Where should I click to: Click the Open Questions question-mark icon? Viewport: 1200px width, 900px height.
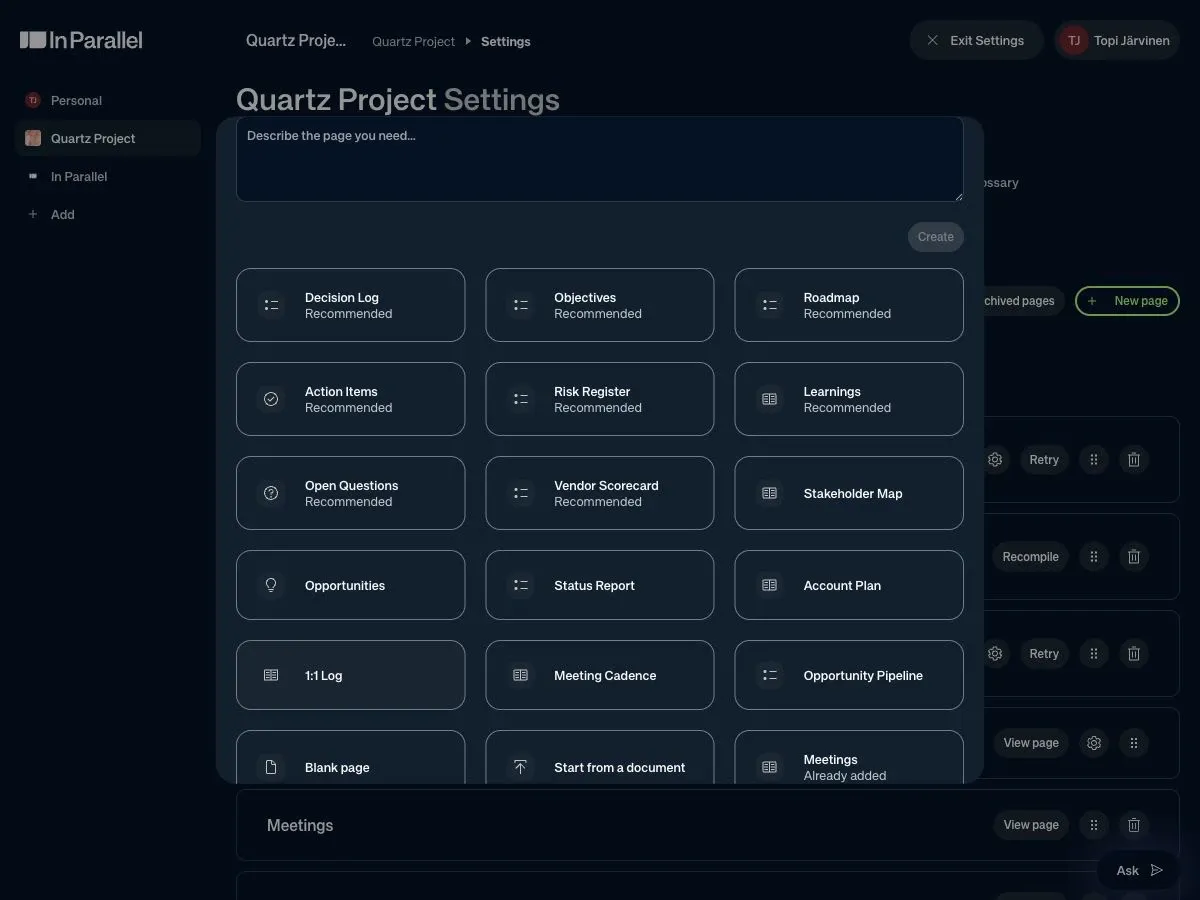(x=271, y=493)
